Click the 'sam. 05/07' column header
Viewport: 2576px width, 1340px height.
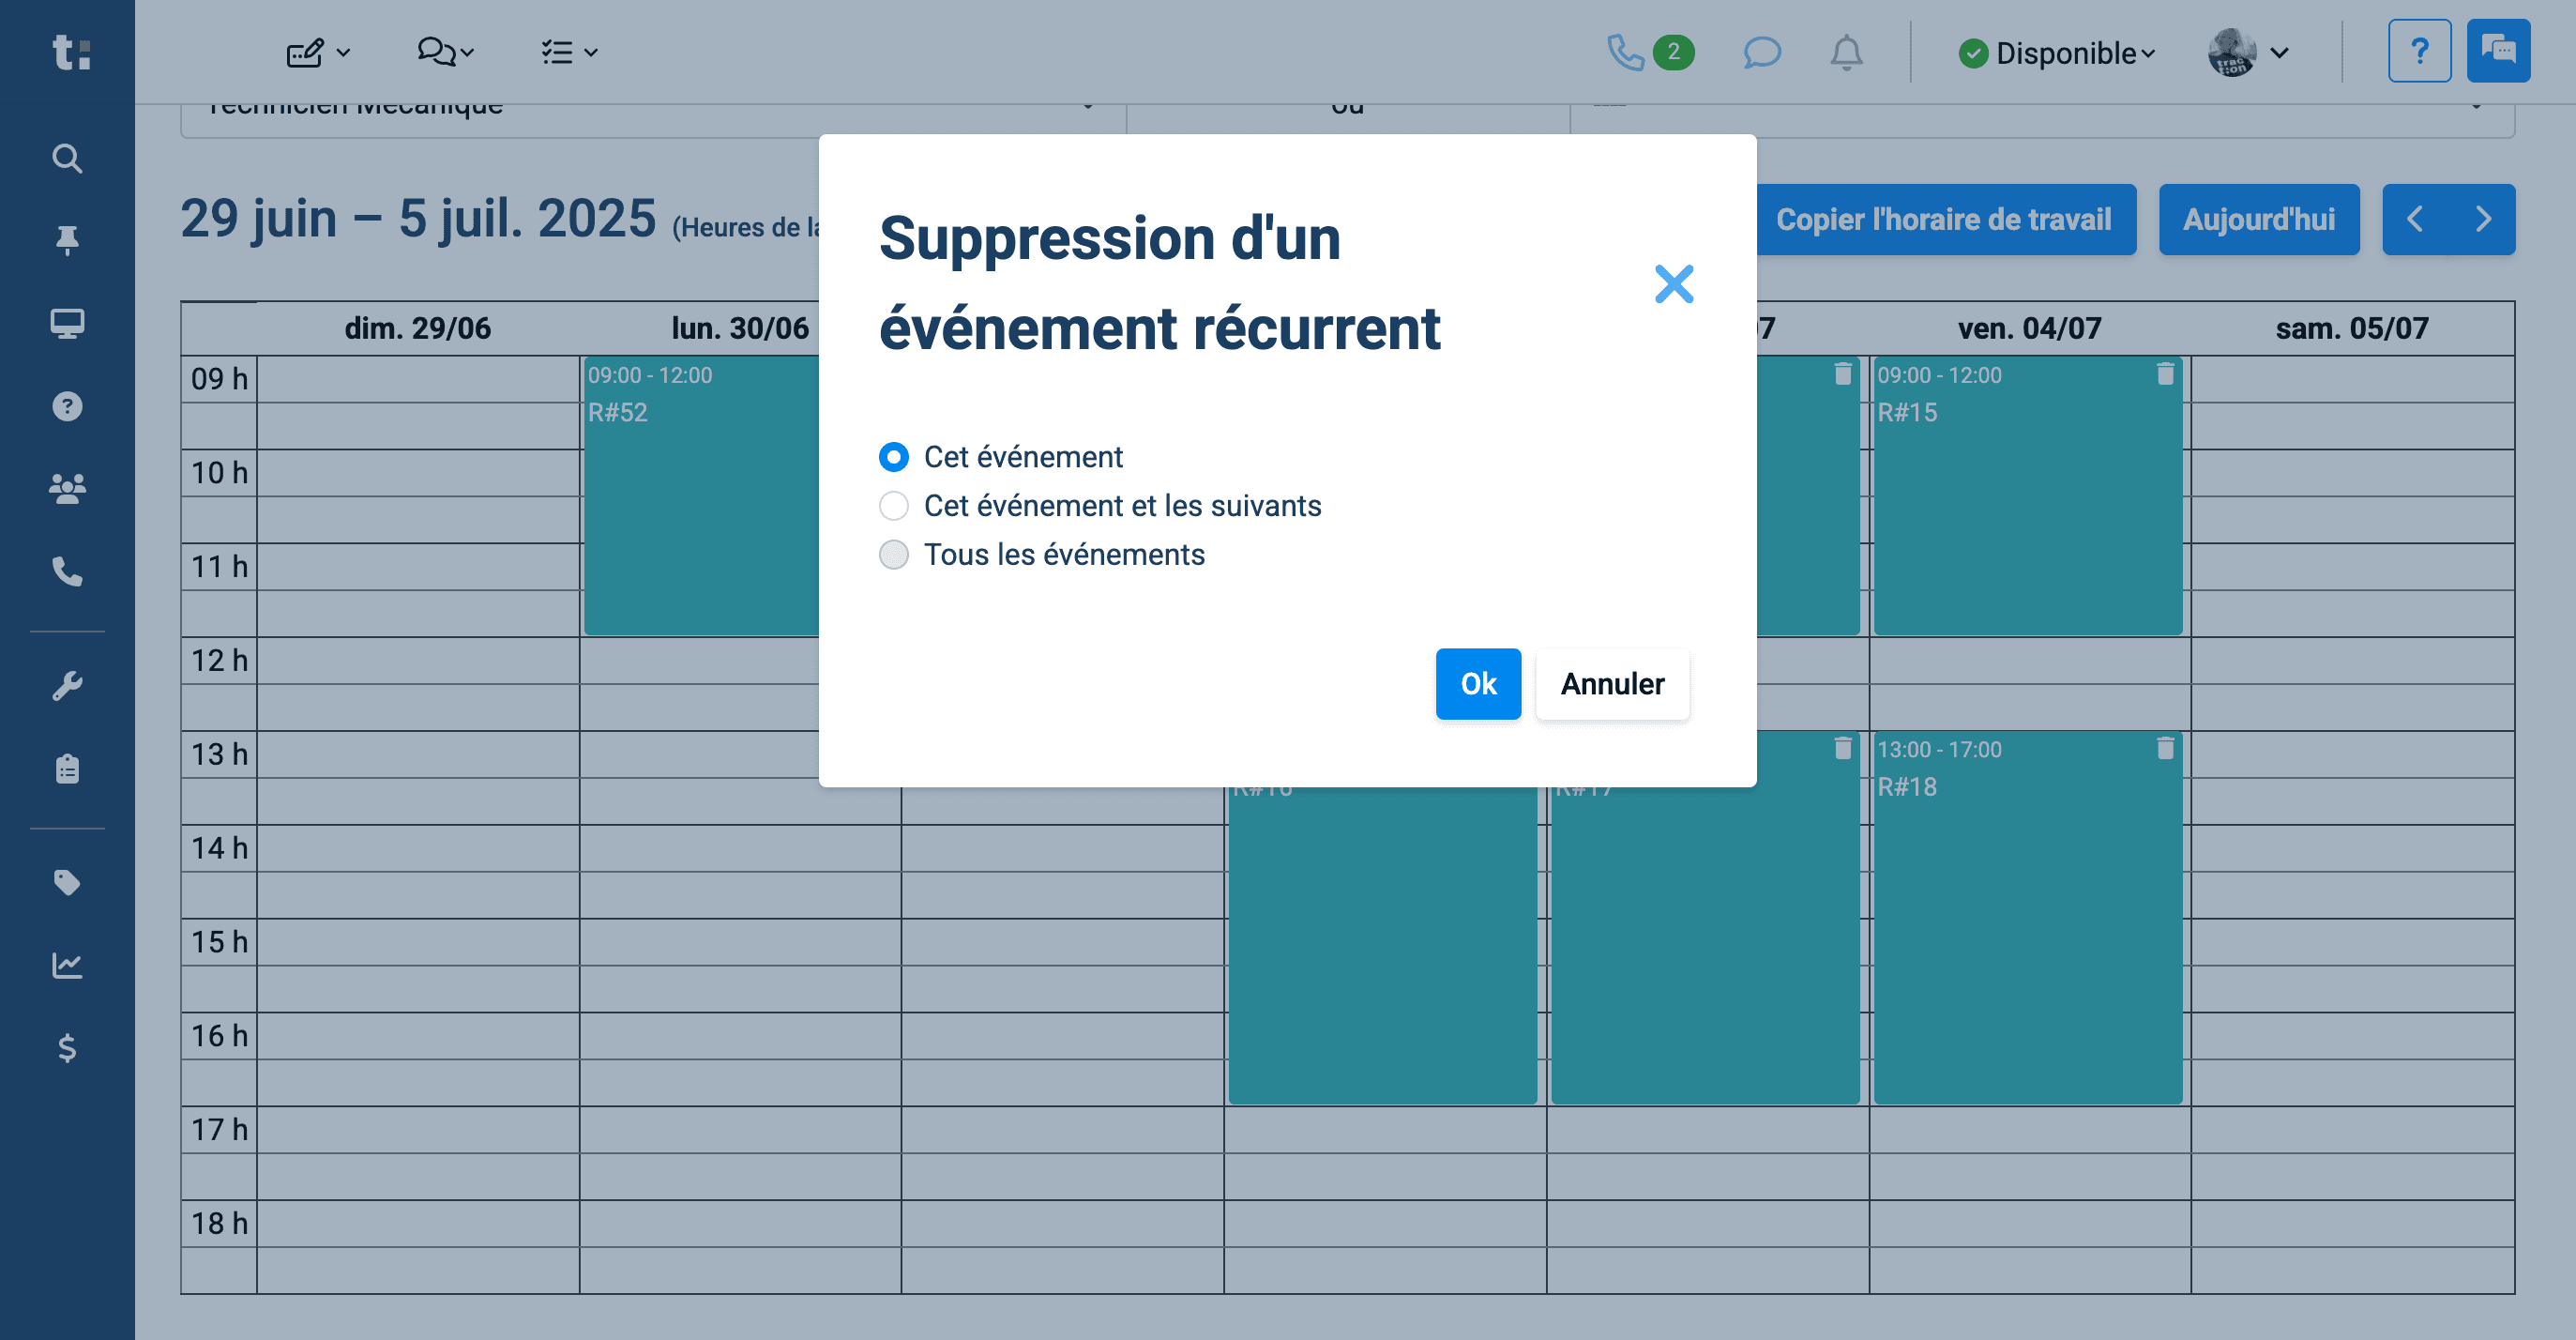pyautogui.click(x=2352, y=328)
